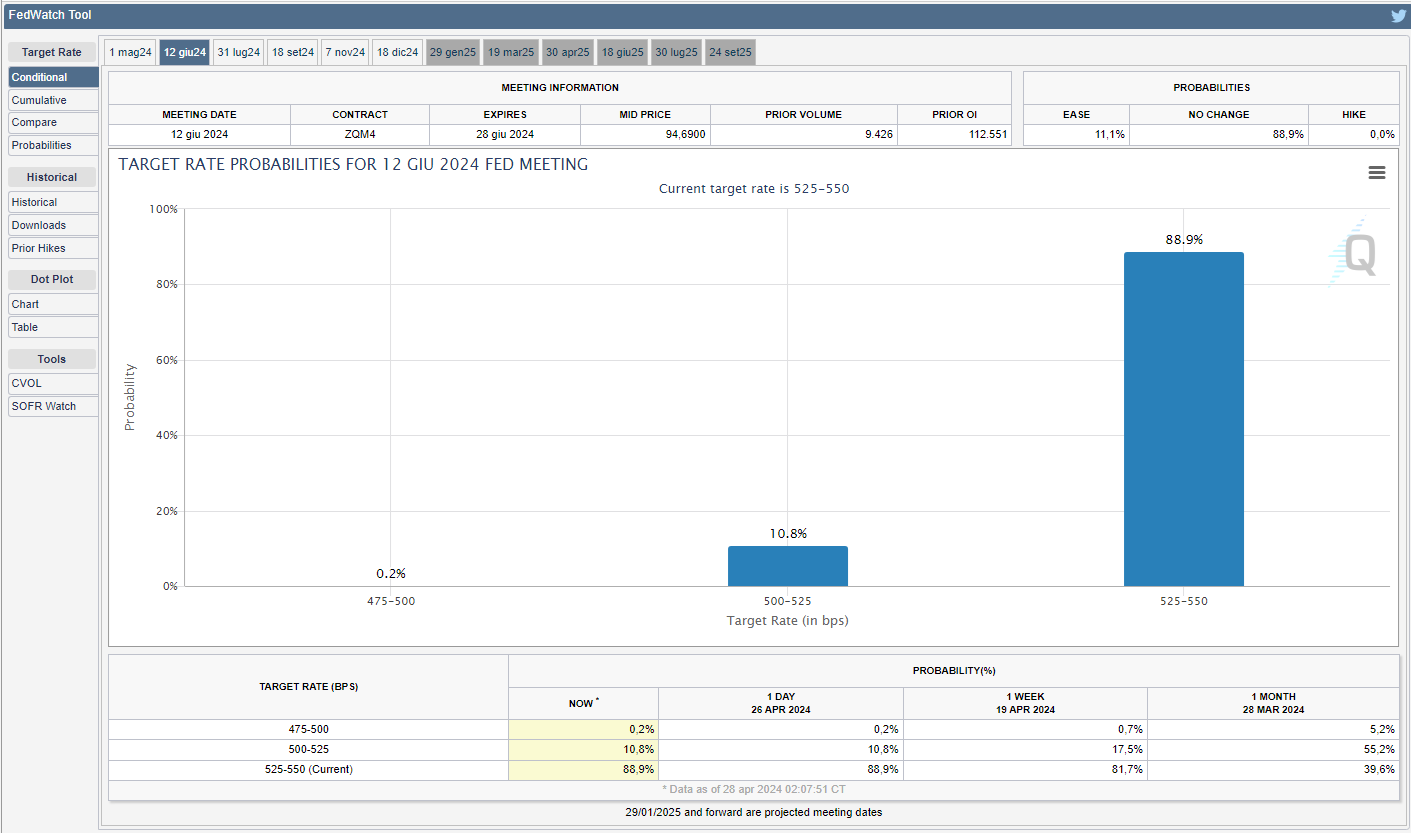1411x833 pixels.
Task: Open the chart hamburger menu
Action: pos(1377,173)
